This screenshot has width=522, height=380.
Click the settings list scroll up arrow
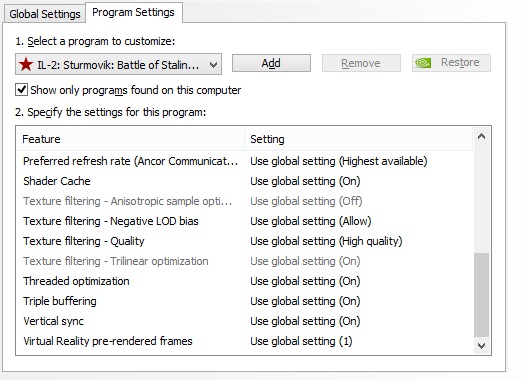click(481, 136)
